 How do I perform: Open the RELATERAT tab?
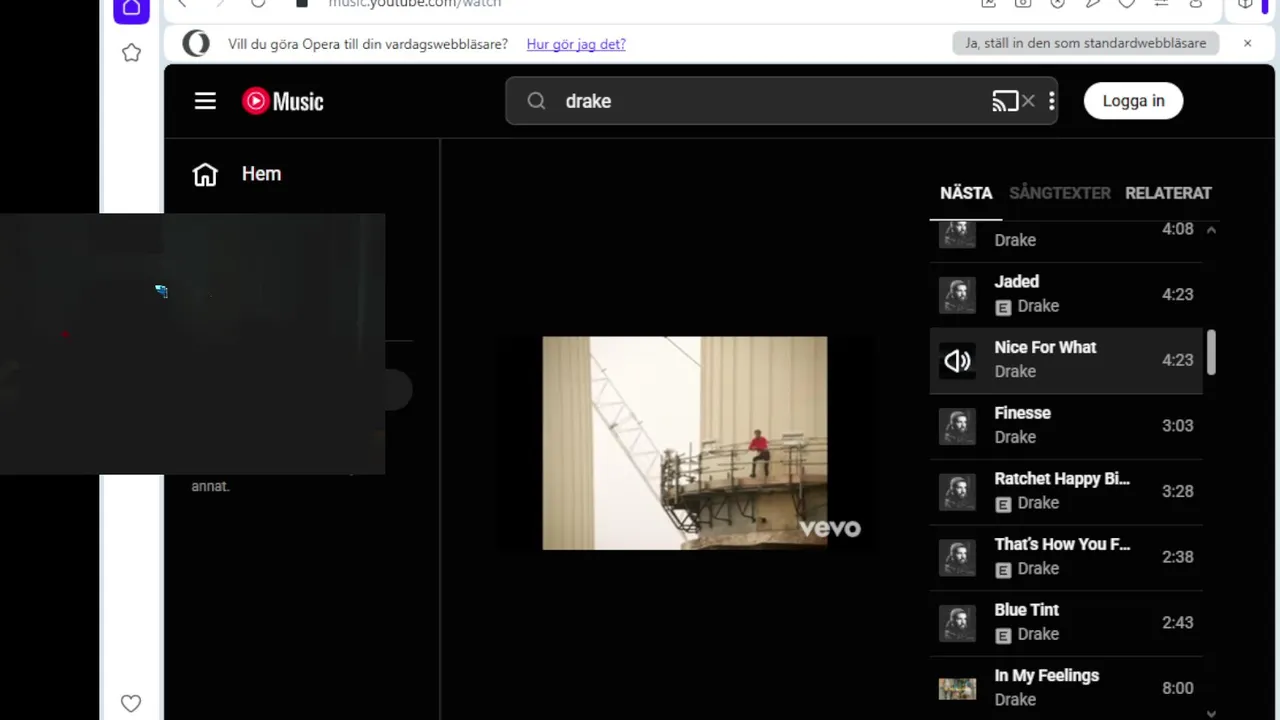click(x=1168, y=193)
